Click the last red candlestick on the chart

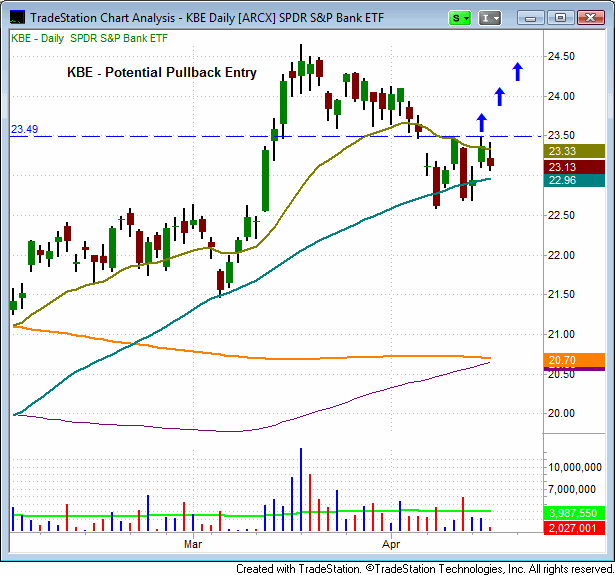490,162
